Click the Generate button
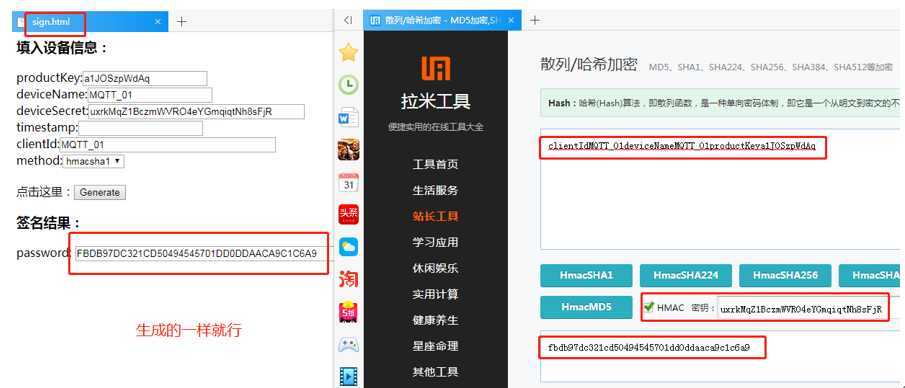Screen dimensions: 905x388 99,192
